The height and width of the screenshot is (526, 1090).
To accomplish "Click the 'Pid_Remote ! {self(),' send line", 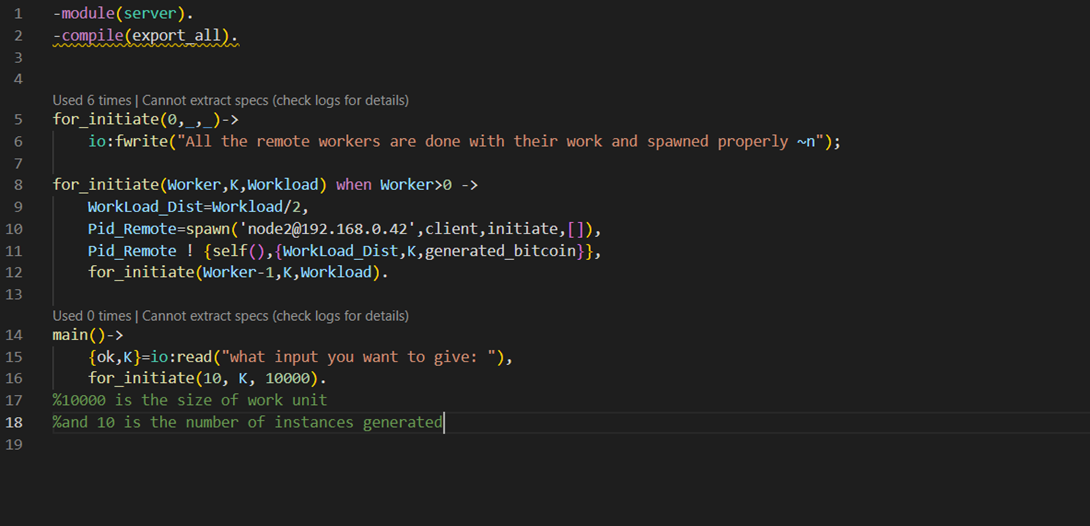I will 344,251.
